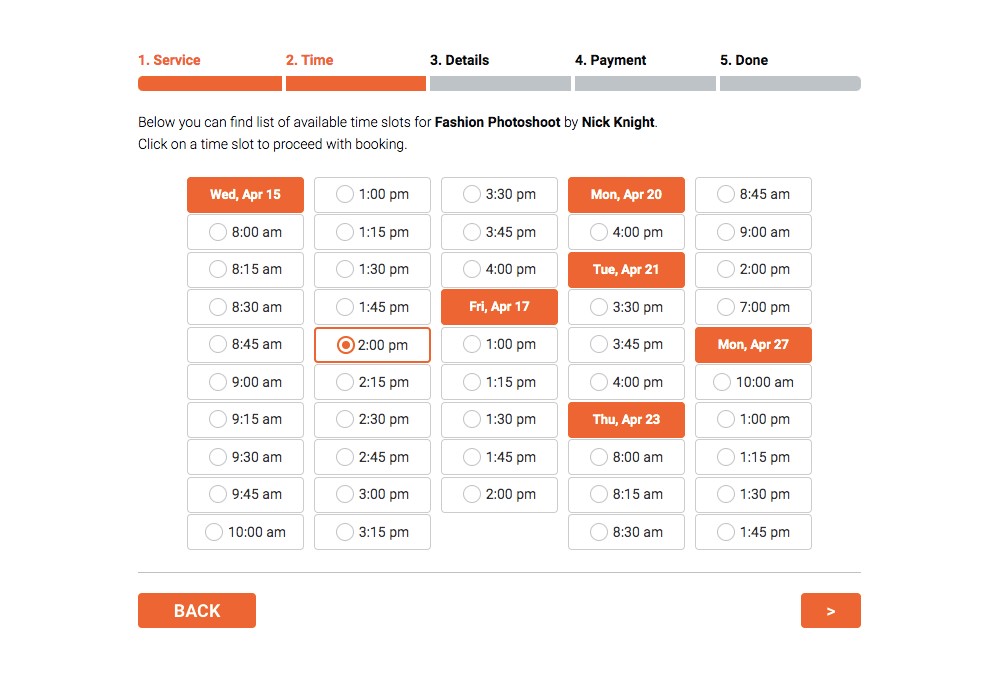Image resolution: width=1000 pixels, height=679 pixels.
Task: Click the progress bar segment under Payment
Action: 645,84
